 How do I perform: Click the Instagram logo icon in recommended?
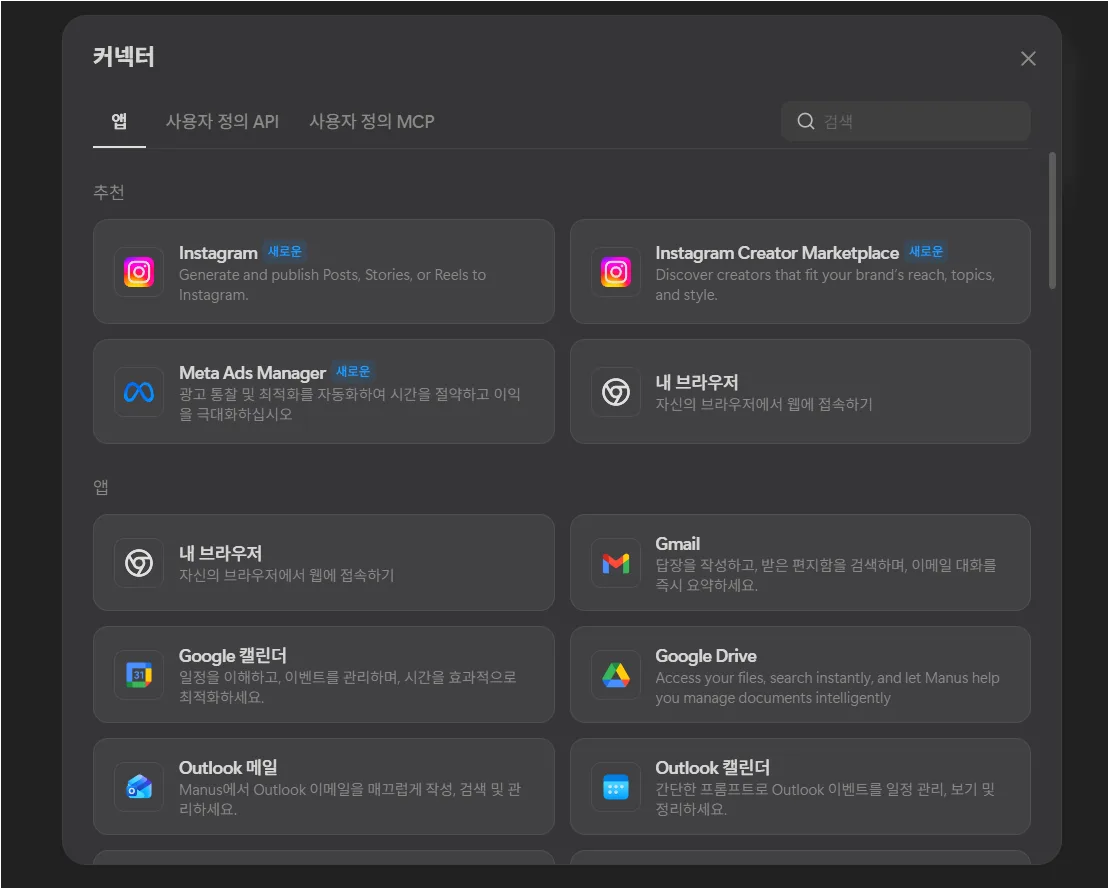[139, 272]
